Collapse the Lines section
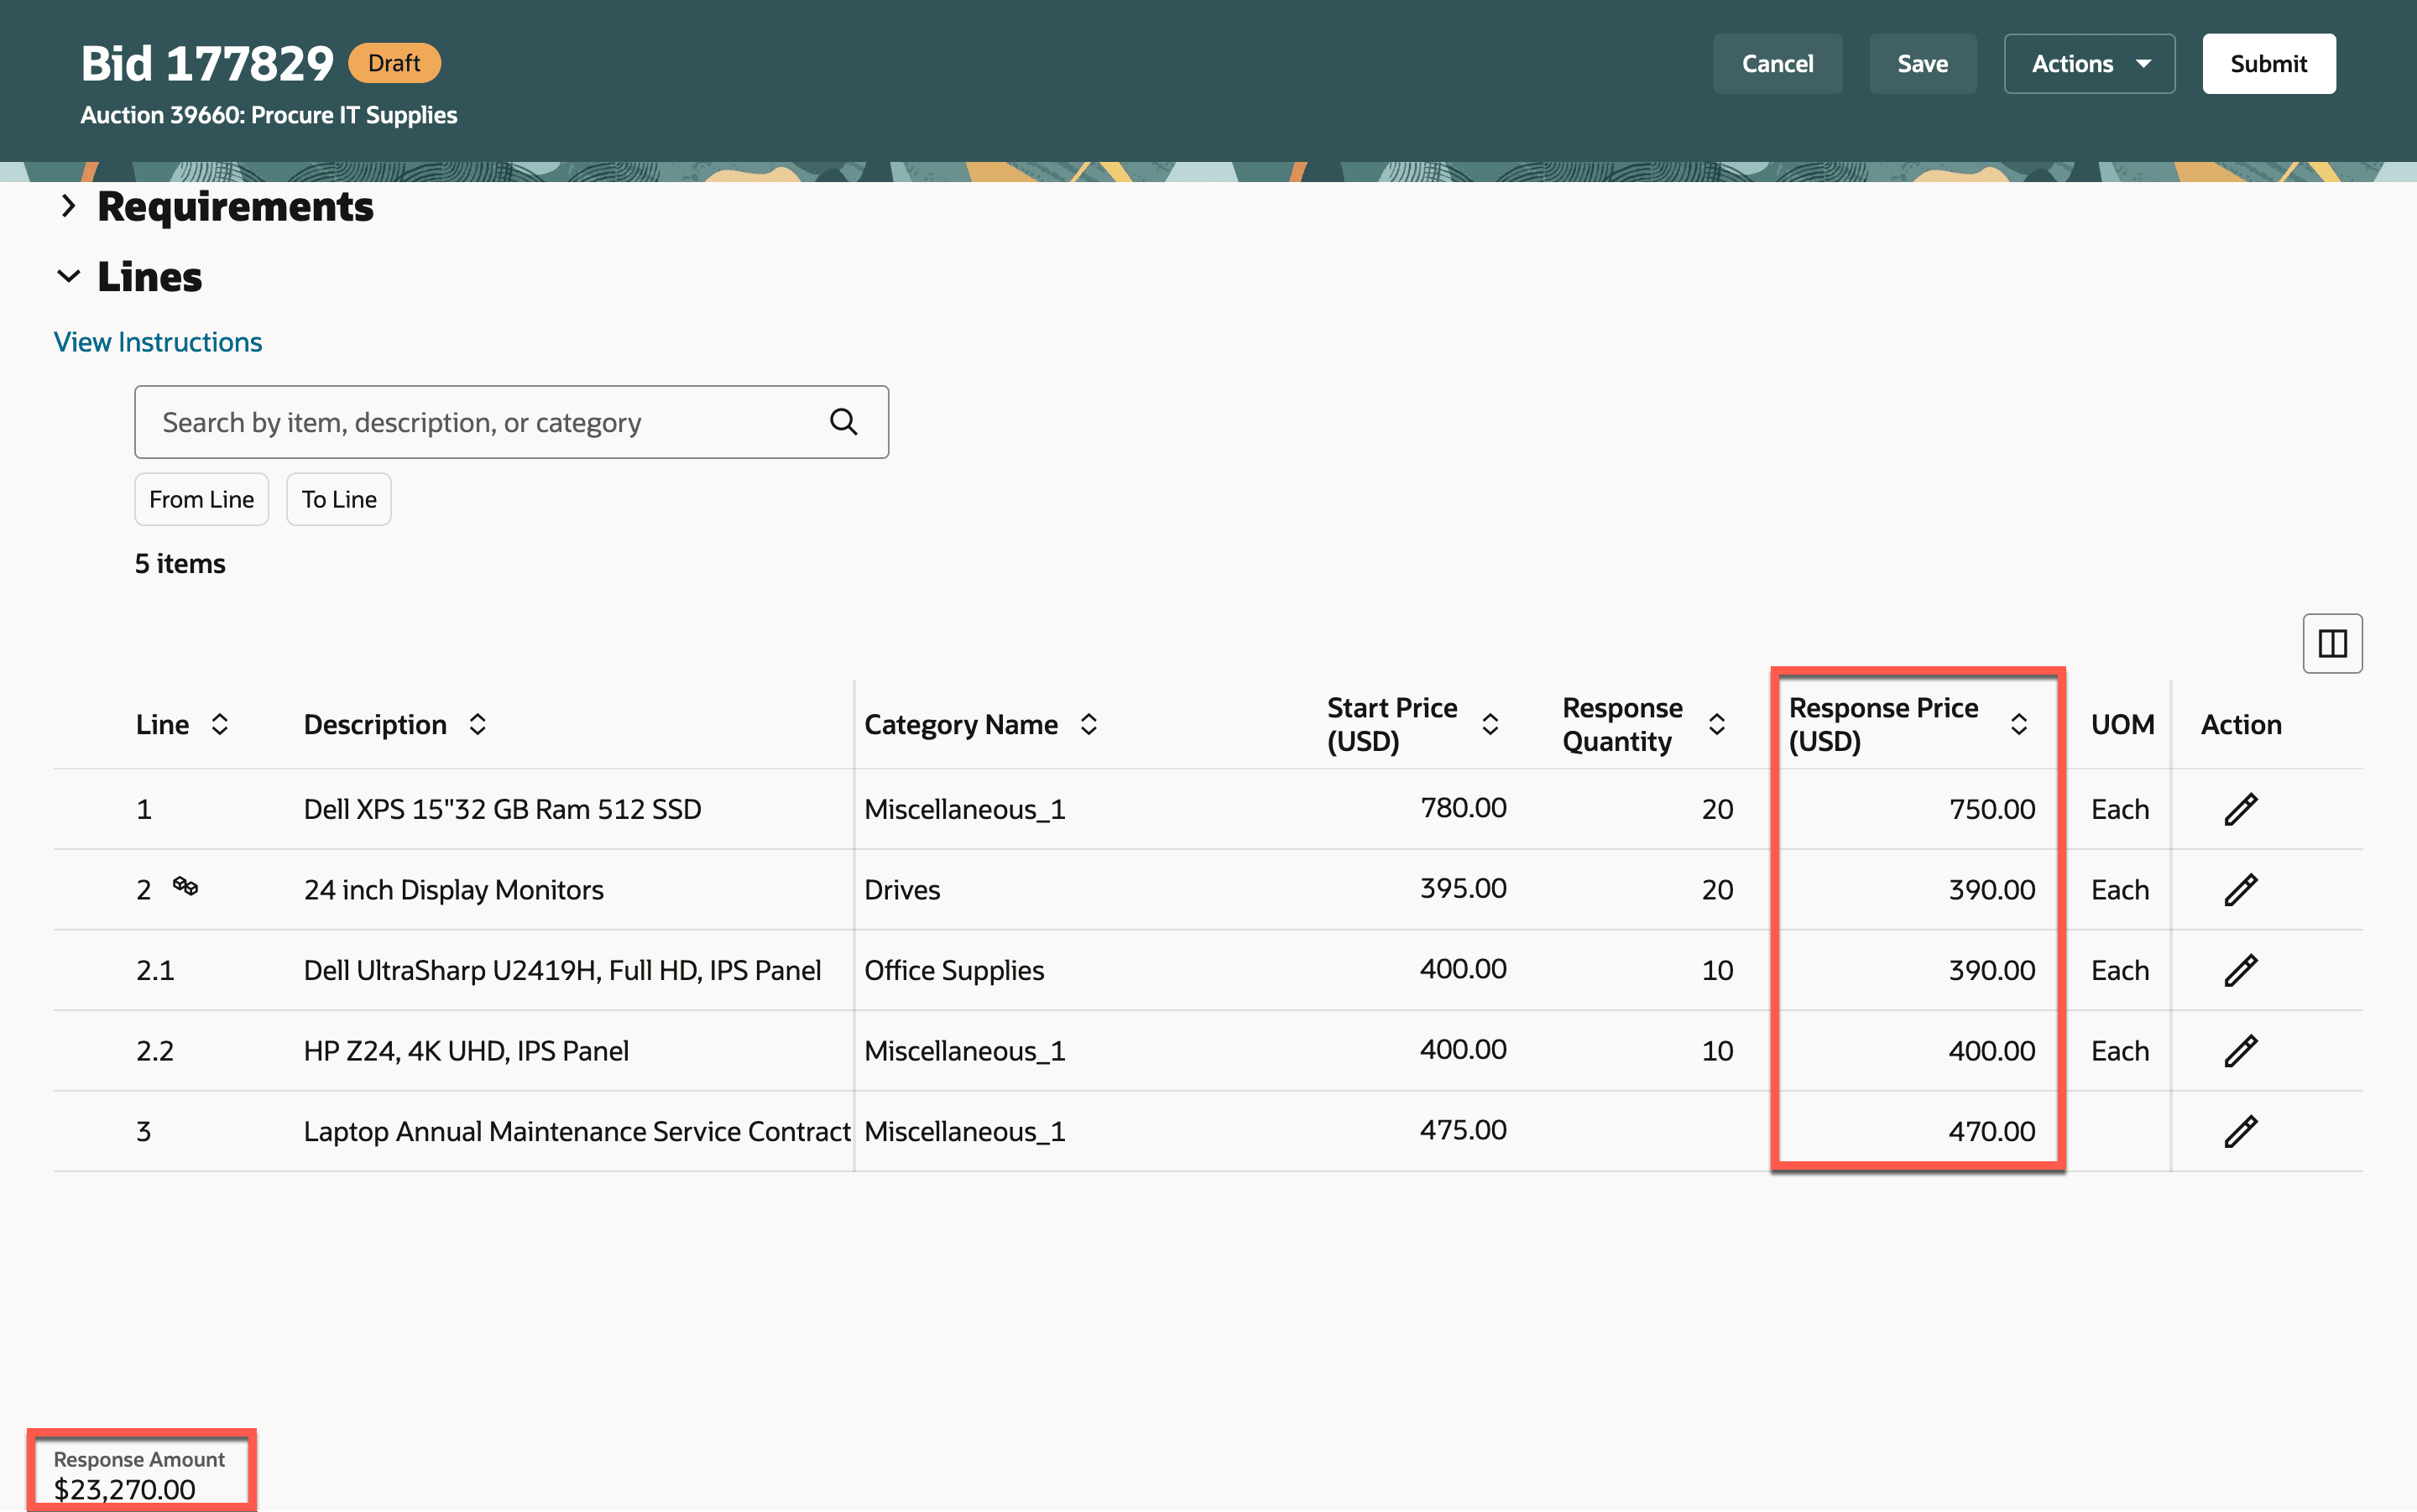Image resolution: width=2417 pixels, height=1512 pixels. (x=68, y=277)
